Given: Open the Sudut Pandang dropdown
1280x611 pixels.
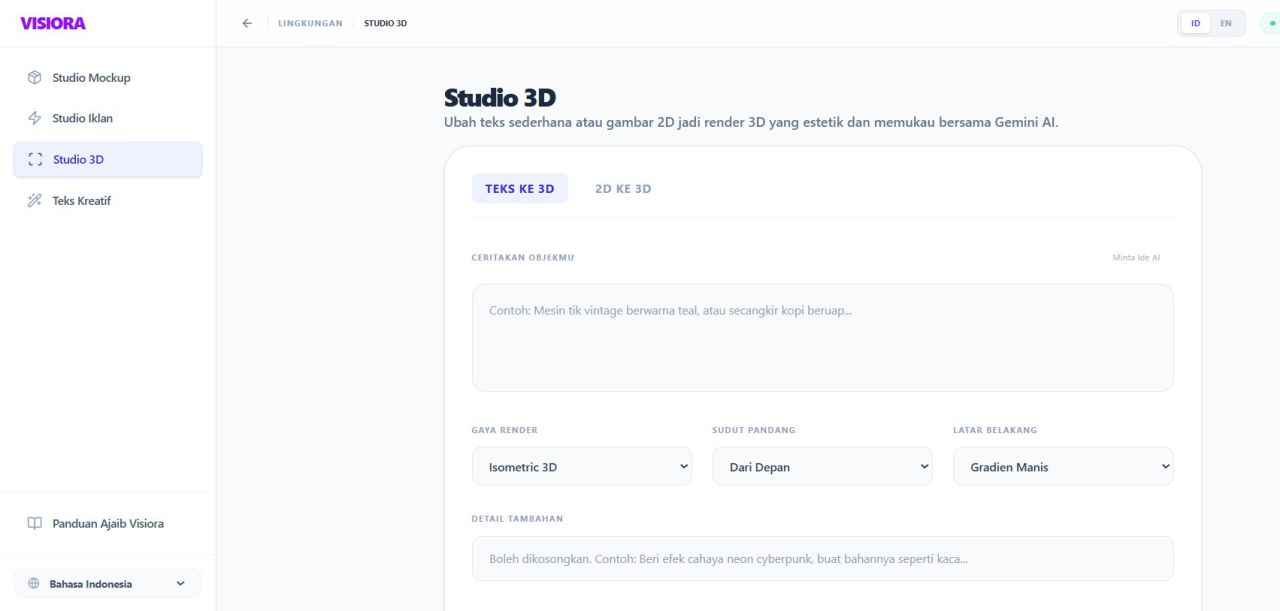Looking at the screenshot, I should pyautogui.click(x=822, y=466).
